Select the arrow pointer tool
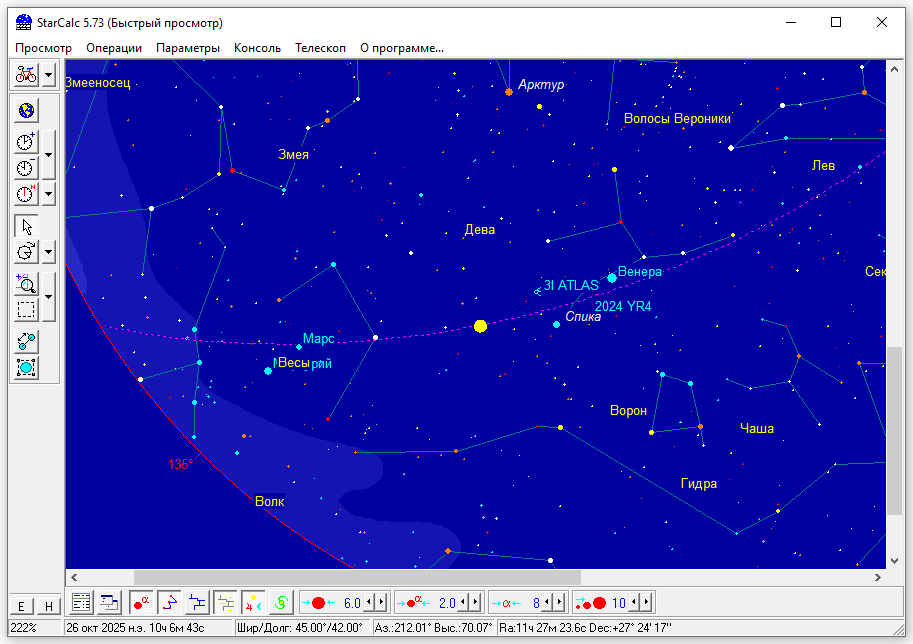 26,225
